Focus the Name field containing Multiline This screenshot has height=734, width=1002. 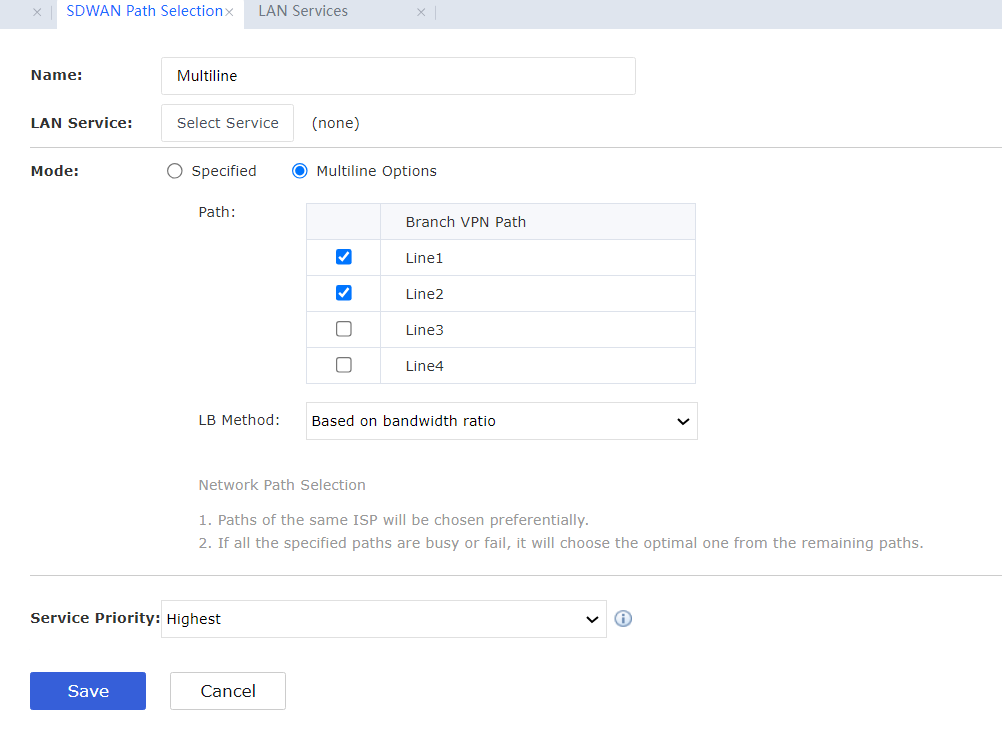[398, 76]
